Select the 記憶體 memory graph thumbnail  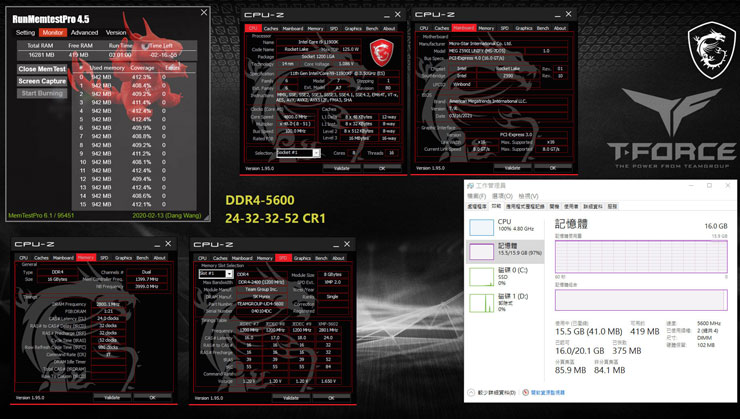pos(481,251)
